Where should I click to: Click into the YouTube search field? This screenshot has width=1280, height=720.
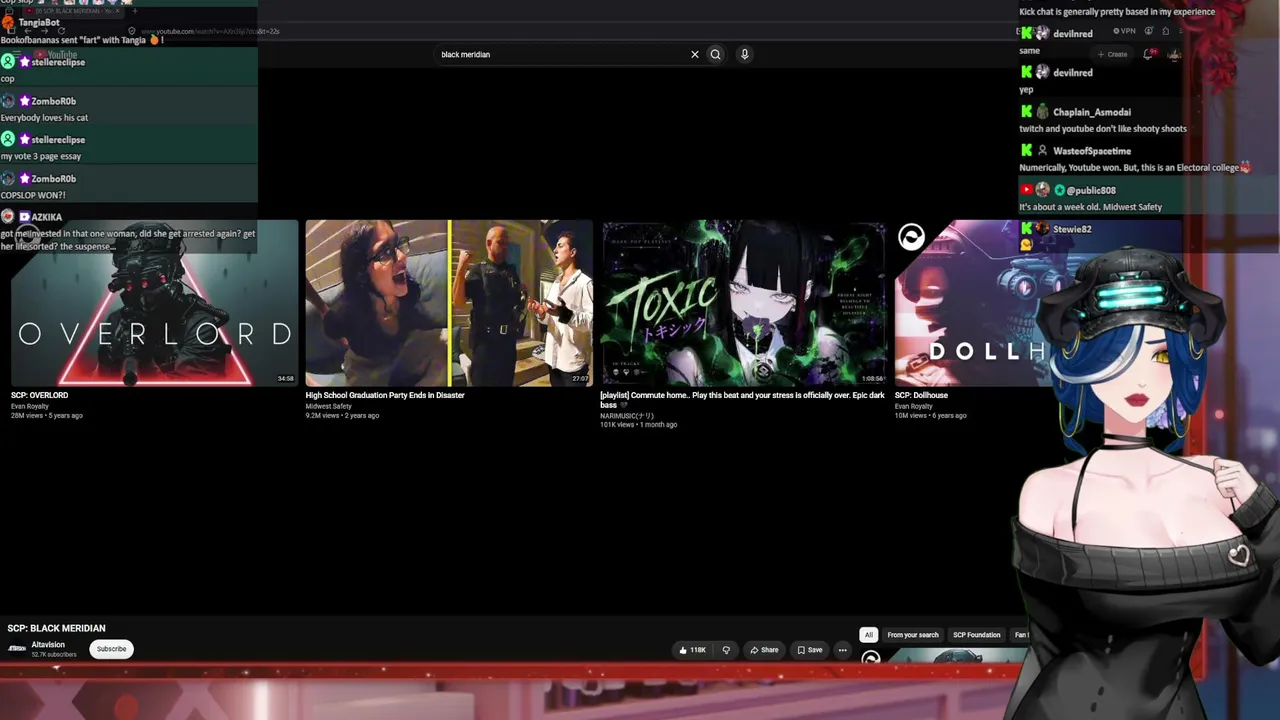565,54
